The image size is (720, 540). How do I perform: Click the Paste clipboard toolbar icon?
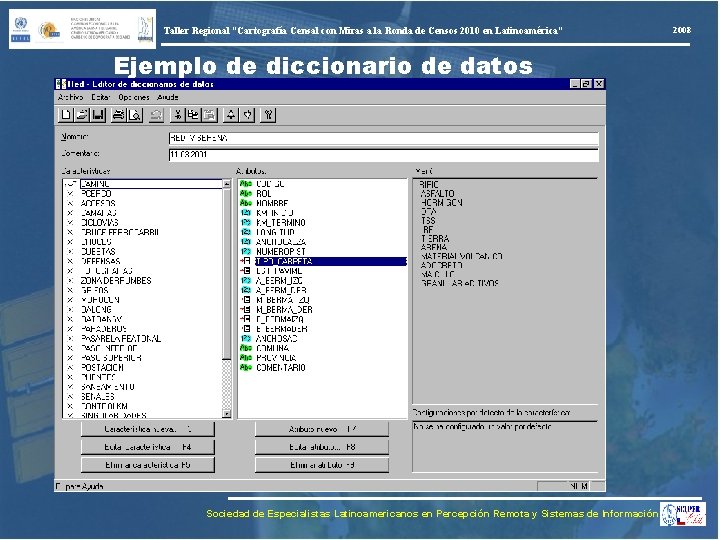pos(209,115)
